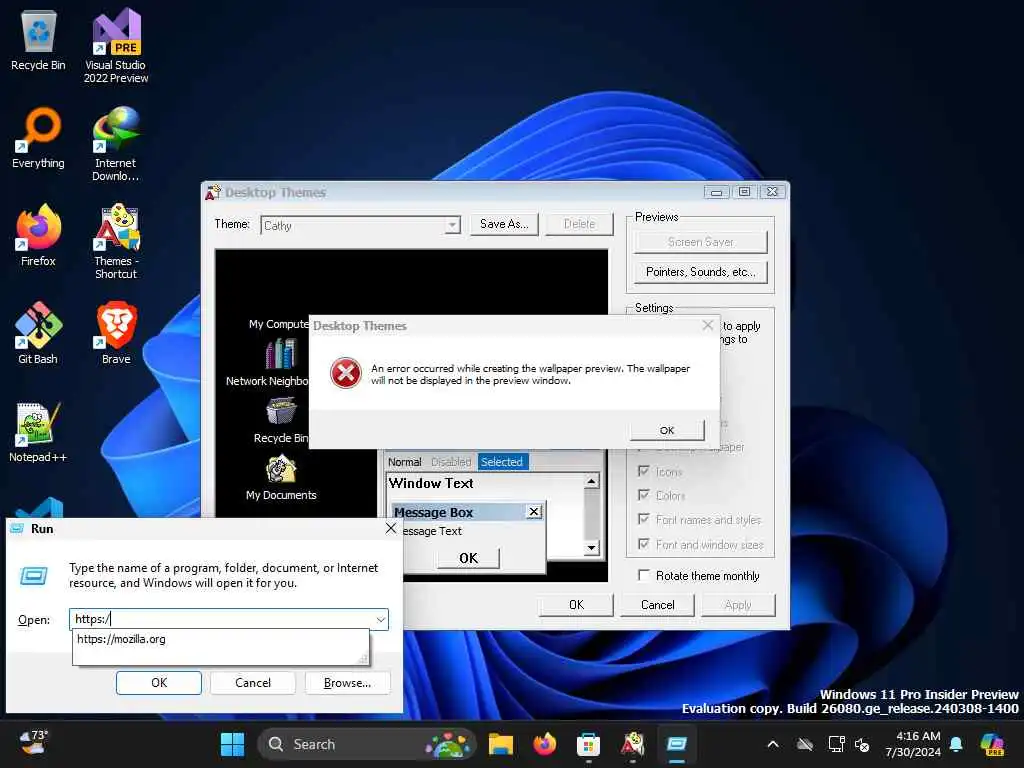Image resolution: width=1024 pixels, height=768 pixels.
Task: Click Cancel in the Run dialog
Action: point(253,682)
